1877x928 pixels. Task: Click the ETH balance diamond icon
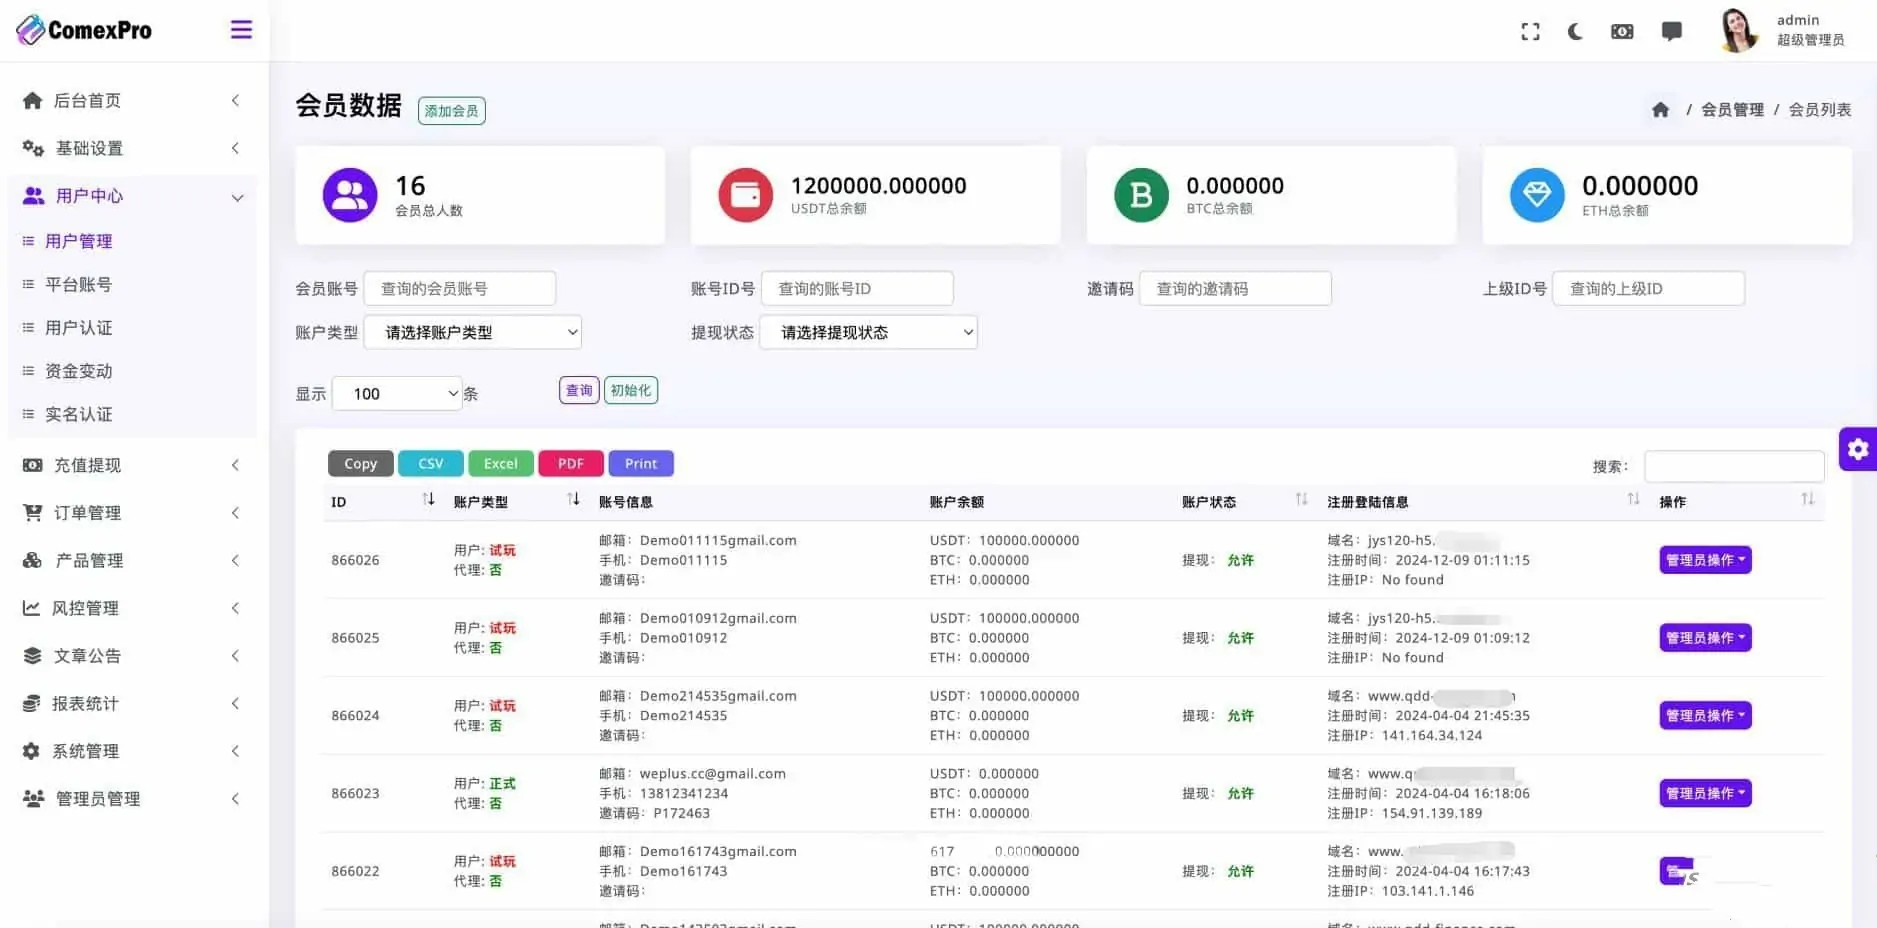pos(1537,195)
